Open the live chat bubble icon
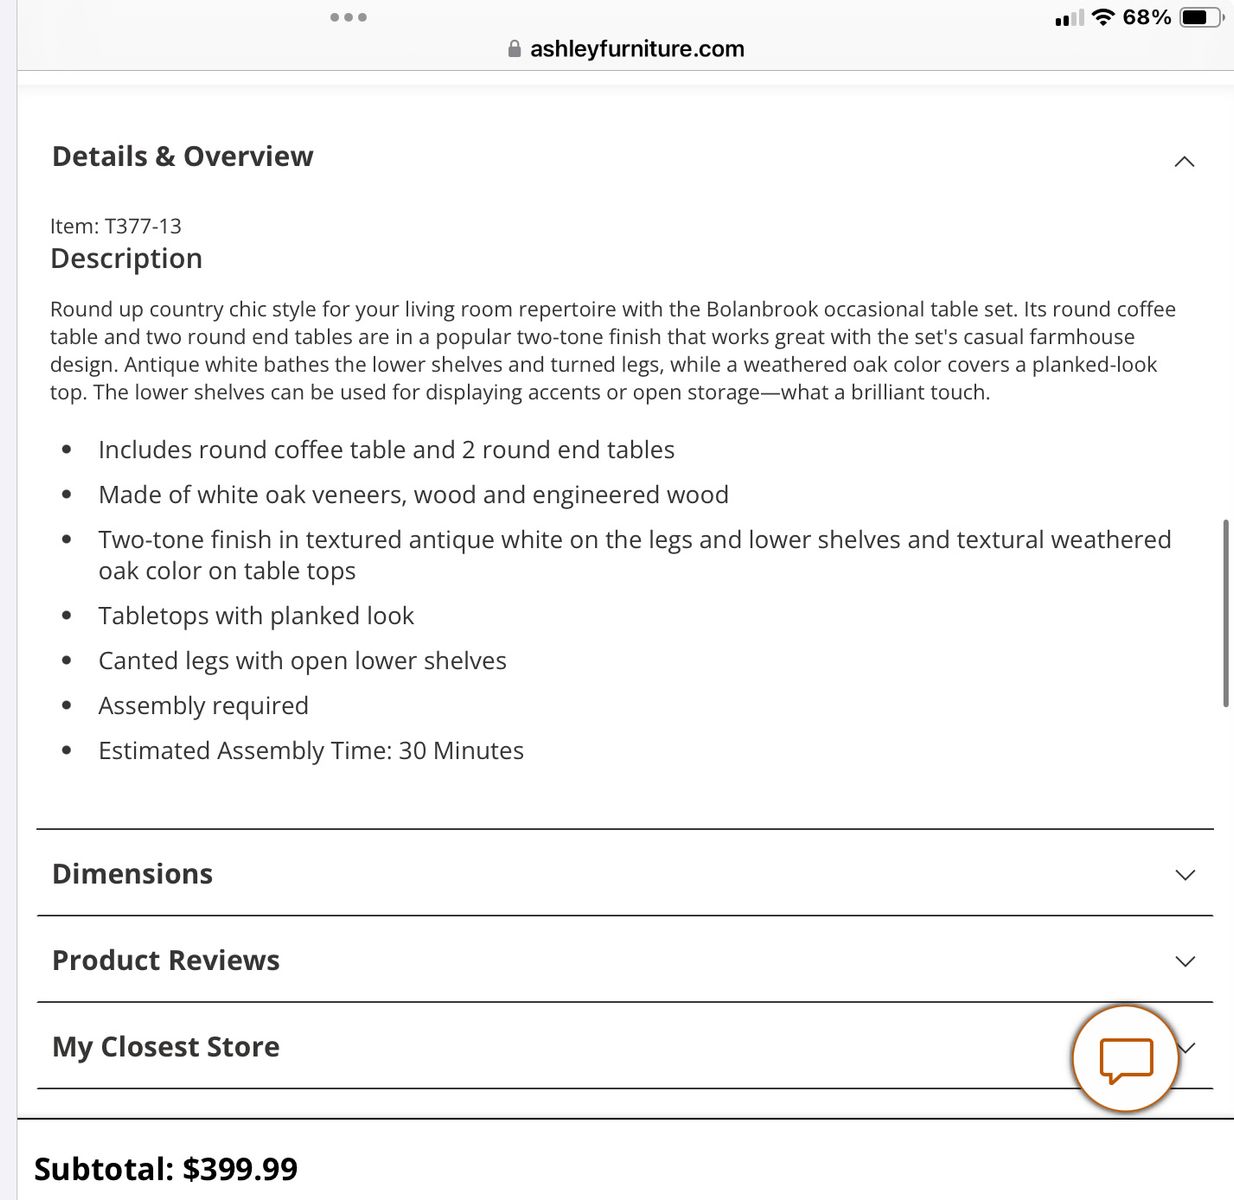The image size is (1234, 1200). point(1126,1059)
